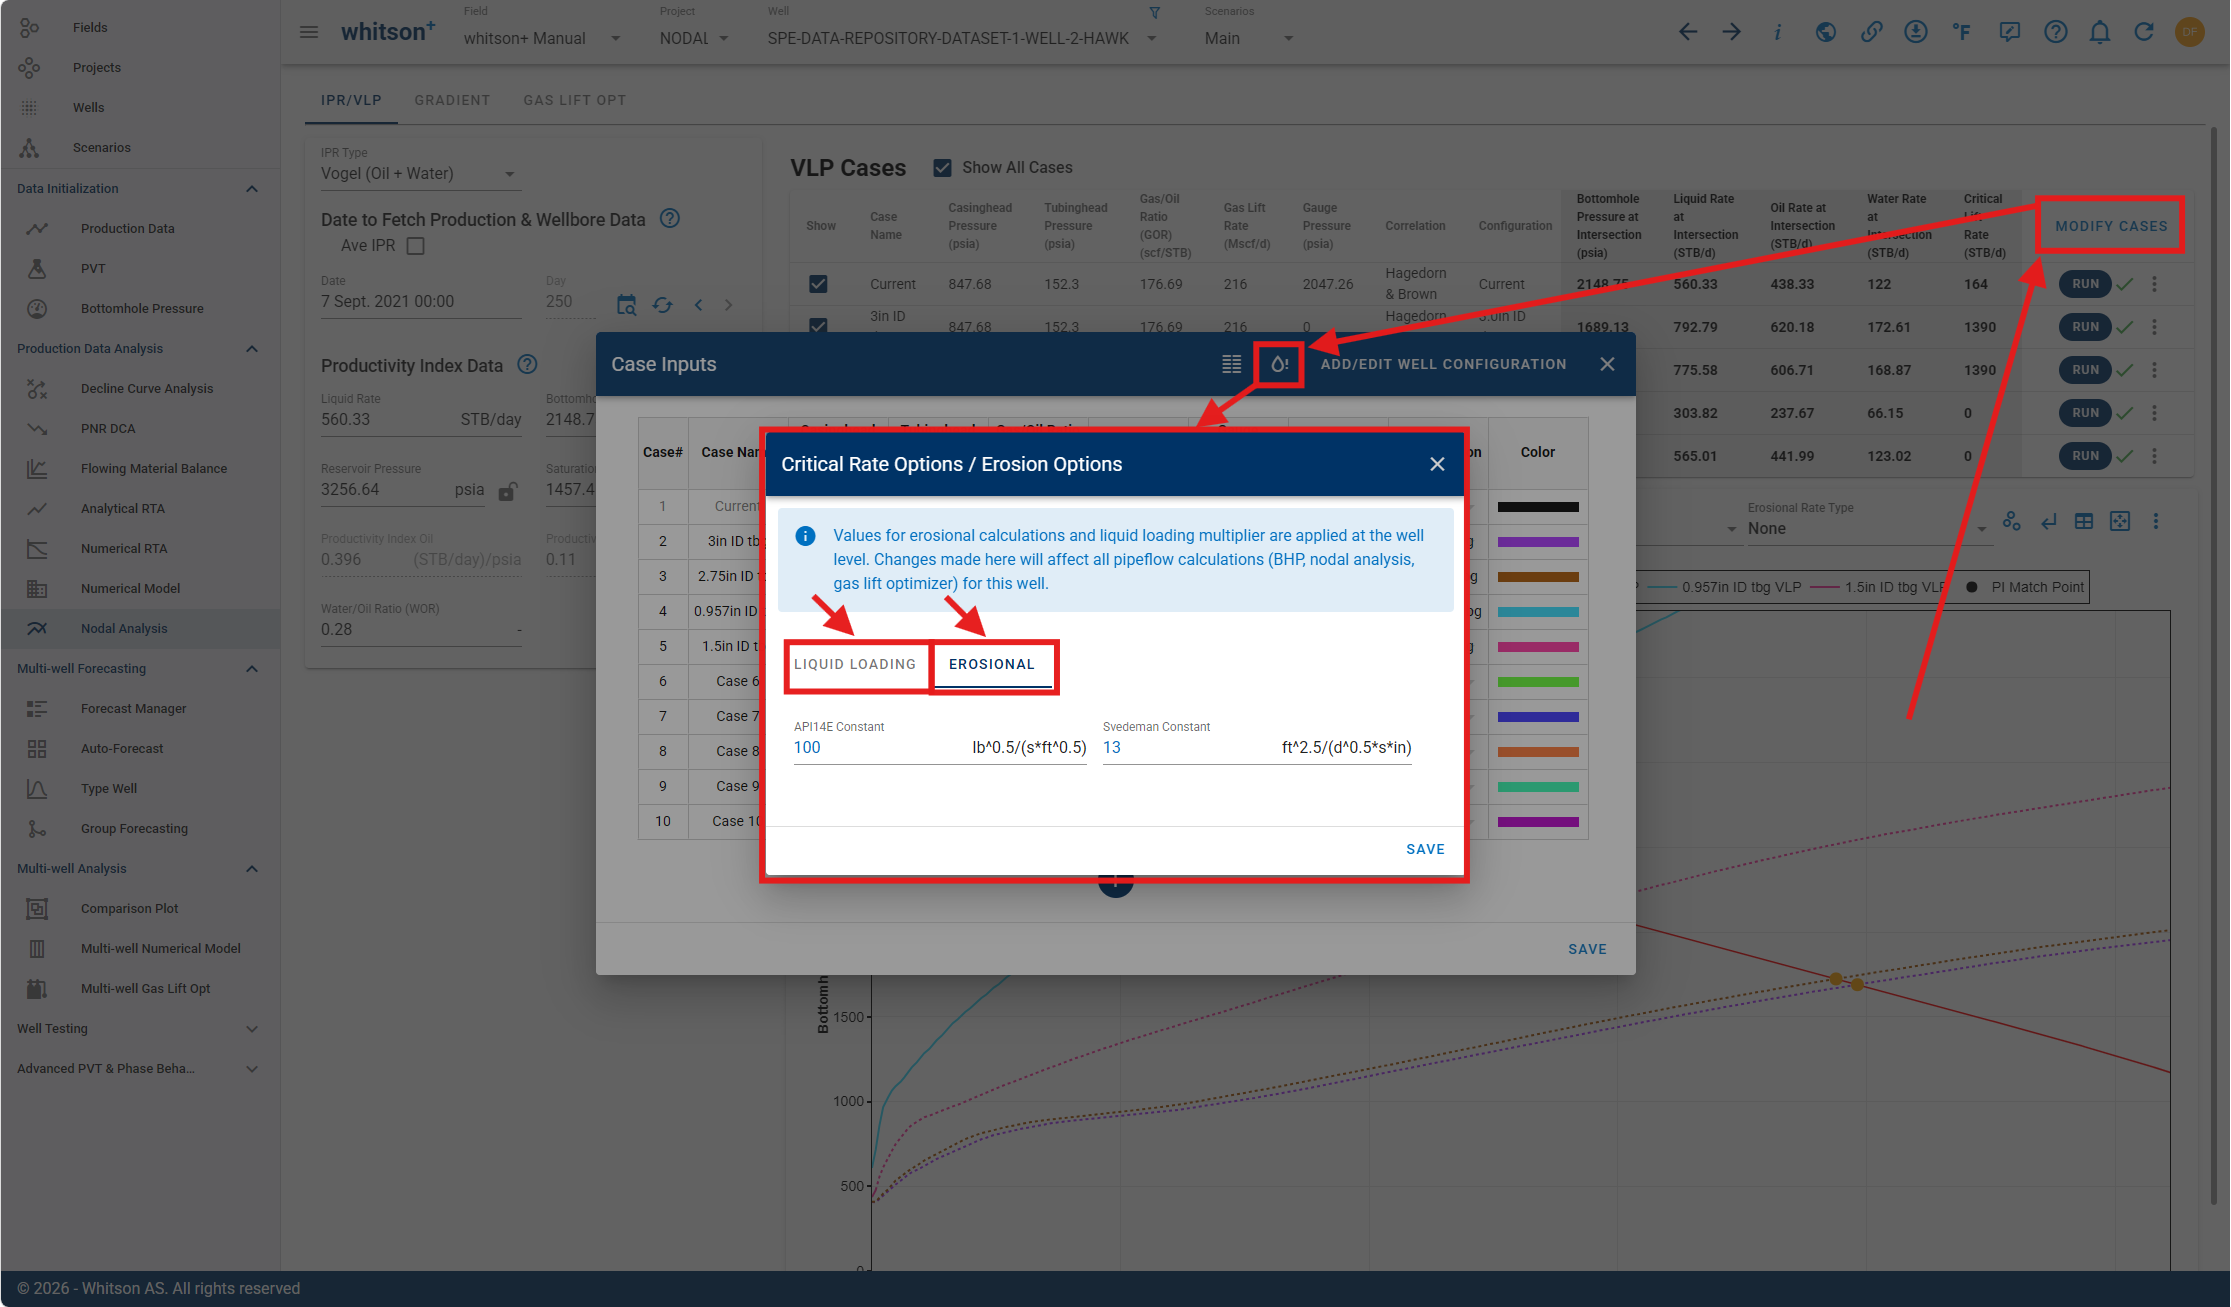Open the Project NODAL dropdown
2231x1307 pixels.
[x=694, y=38]
